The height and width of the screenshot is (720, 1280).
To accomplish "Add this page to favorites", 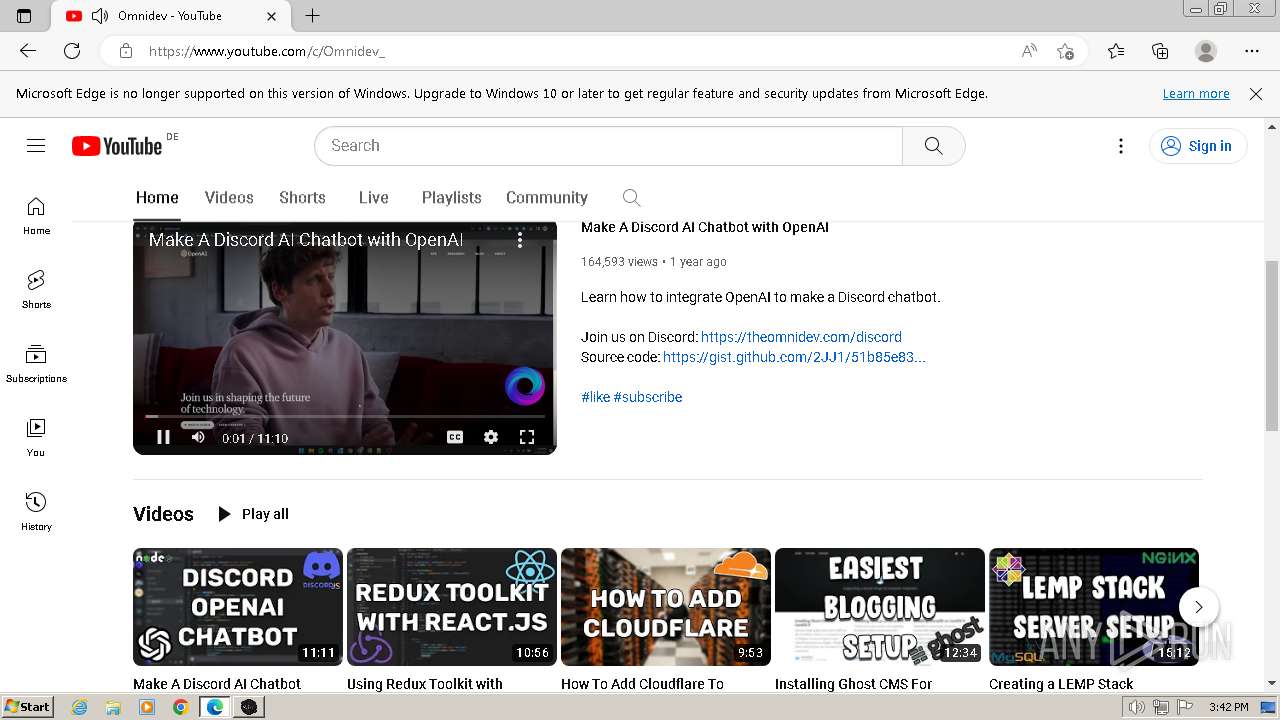I will click(1065, 51).
